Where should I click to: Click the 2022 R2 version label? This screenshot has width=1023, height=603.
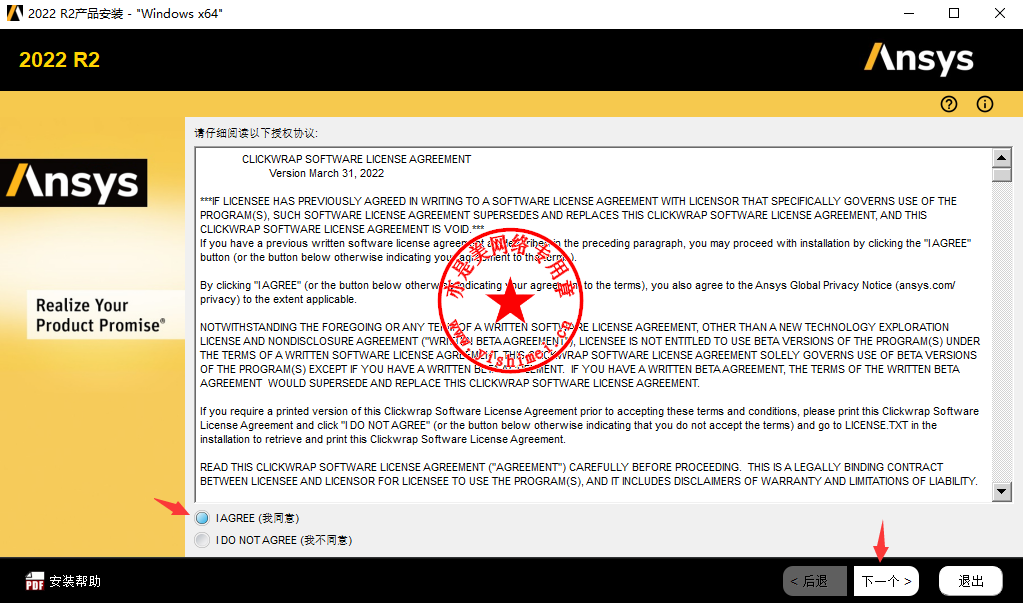[59, 60]
